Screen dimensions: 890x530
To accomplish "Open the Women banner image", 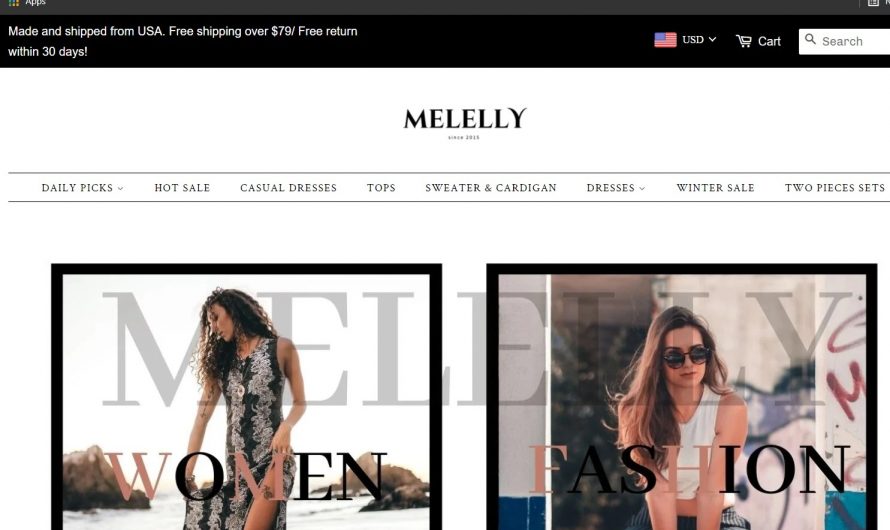I will click(246, 397).
